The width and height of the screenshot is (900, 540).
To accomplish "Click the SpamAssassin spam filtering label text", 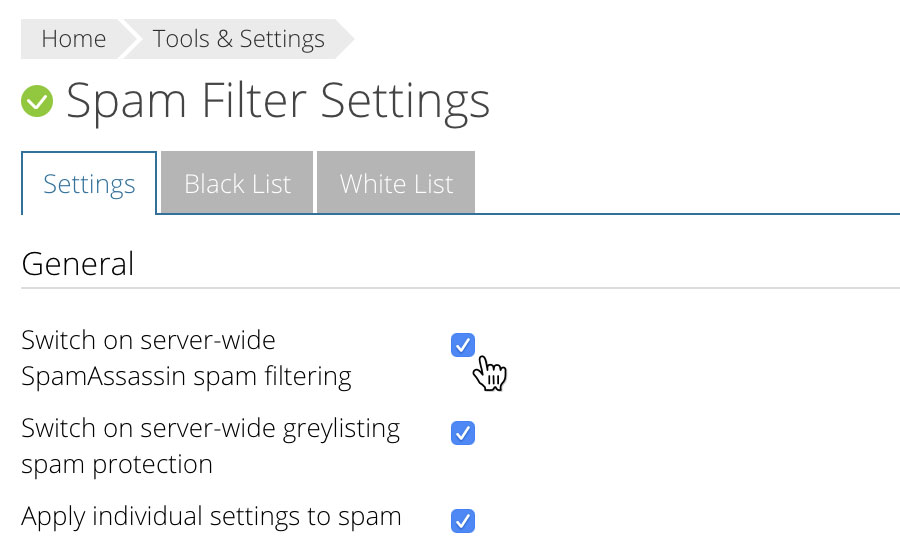I will pyautogui.click(x=186, y=358).
